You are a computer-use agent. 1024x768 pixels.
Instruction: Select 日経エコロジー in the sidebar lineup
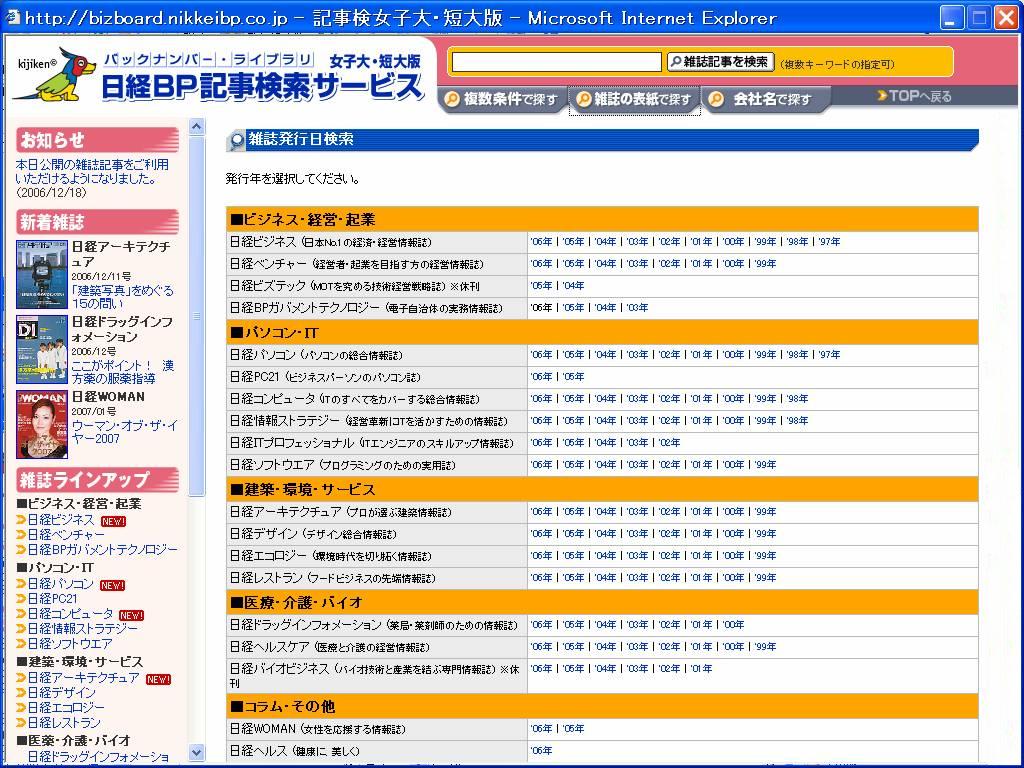coord(66,708)
